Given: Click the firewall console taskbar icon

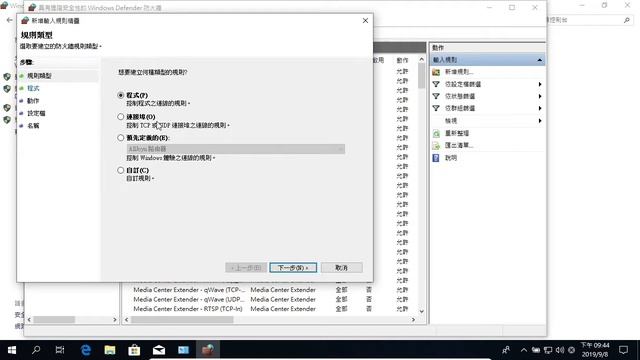Looking at the screenshot, I should tap(208, 350).
